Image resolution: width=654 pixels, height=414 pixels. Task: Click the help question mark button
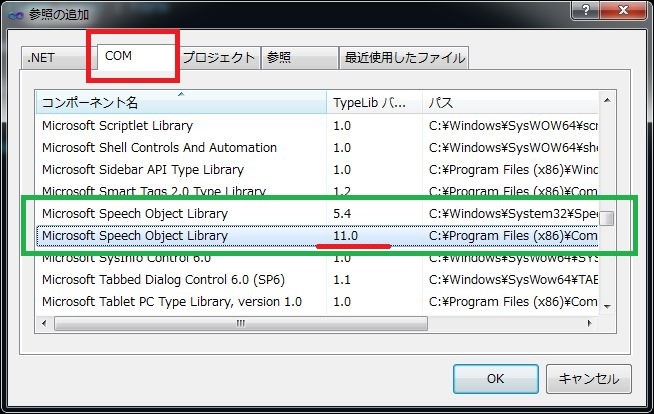point(586,10)
